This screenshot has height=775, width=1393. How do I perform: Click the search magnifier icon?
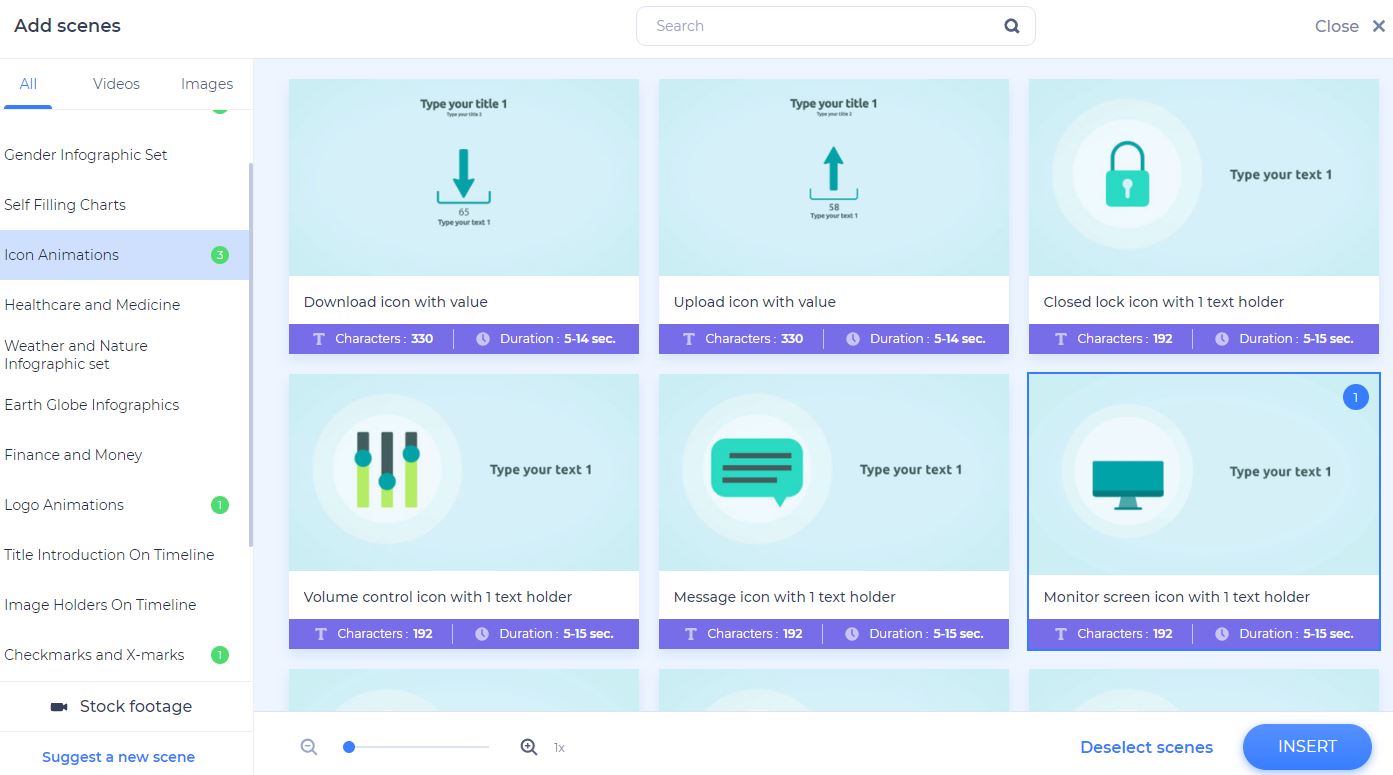pos(1010,25)
